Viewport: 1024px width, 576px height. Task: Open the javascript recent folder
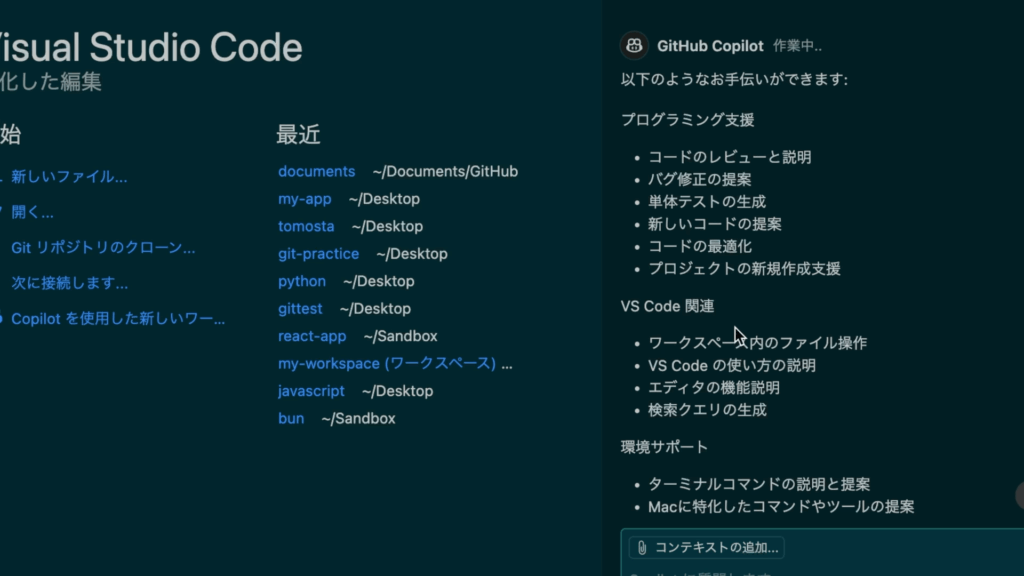311,392
